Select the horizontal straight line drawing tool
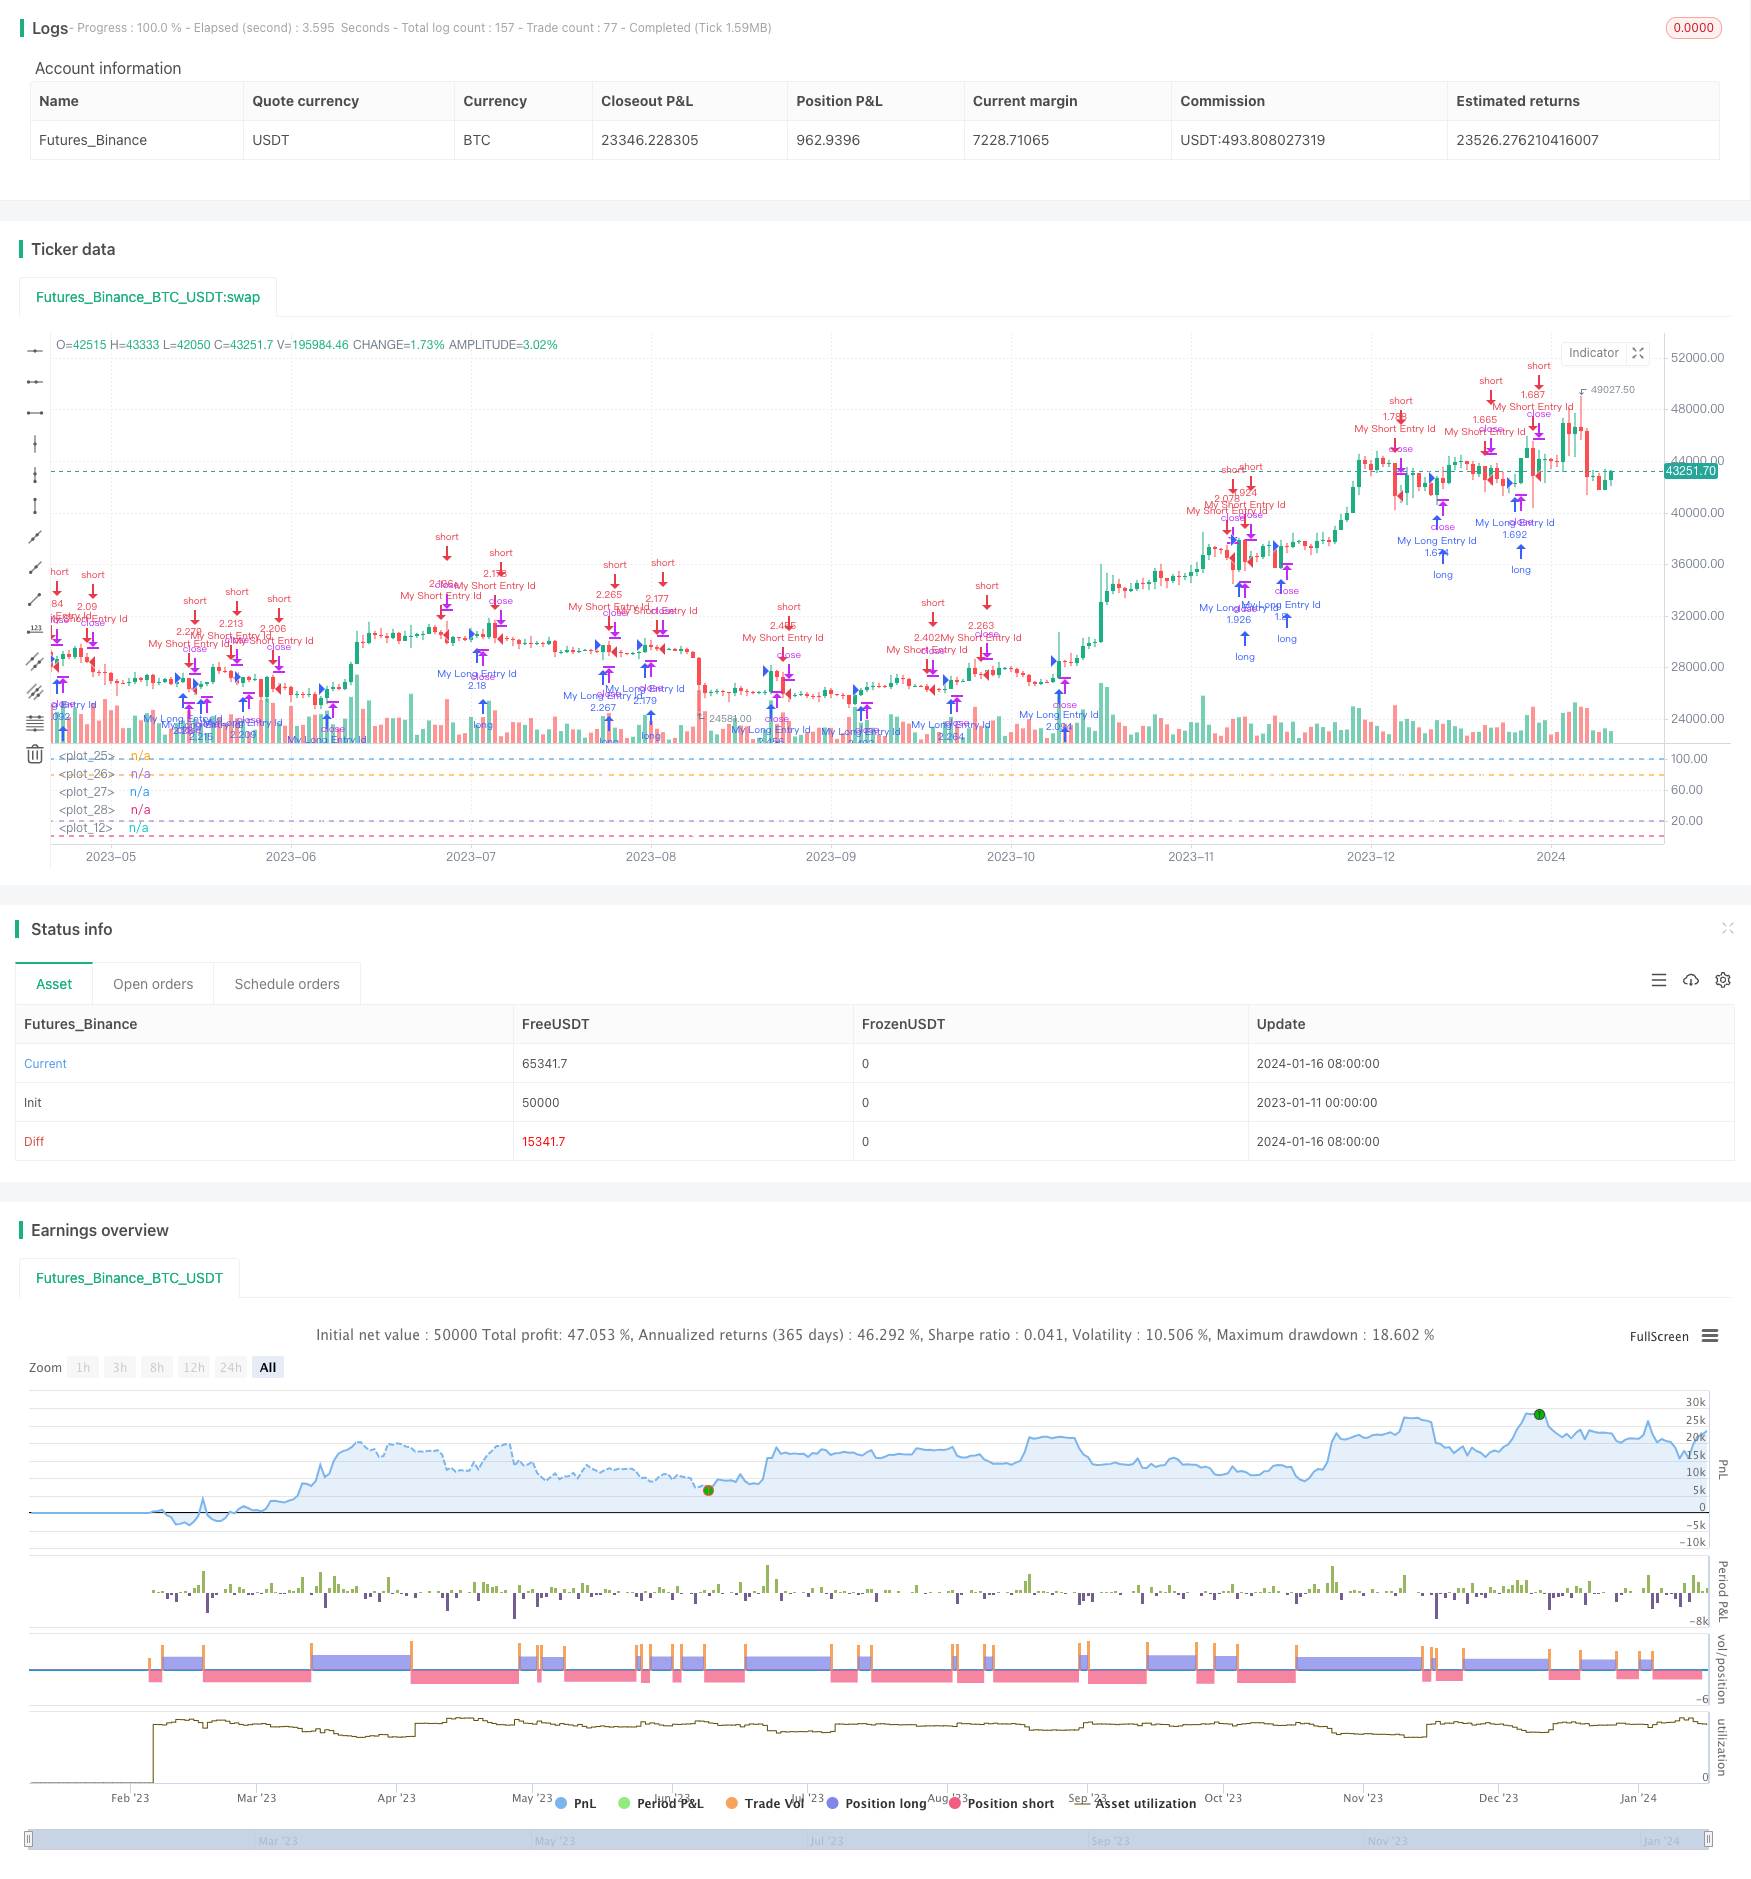This screenshot has height=1879, width=1751. pyautogui.click(x=35, y=351)
